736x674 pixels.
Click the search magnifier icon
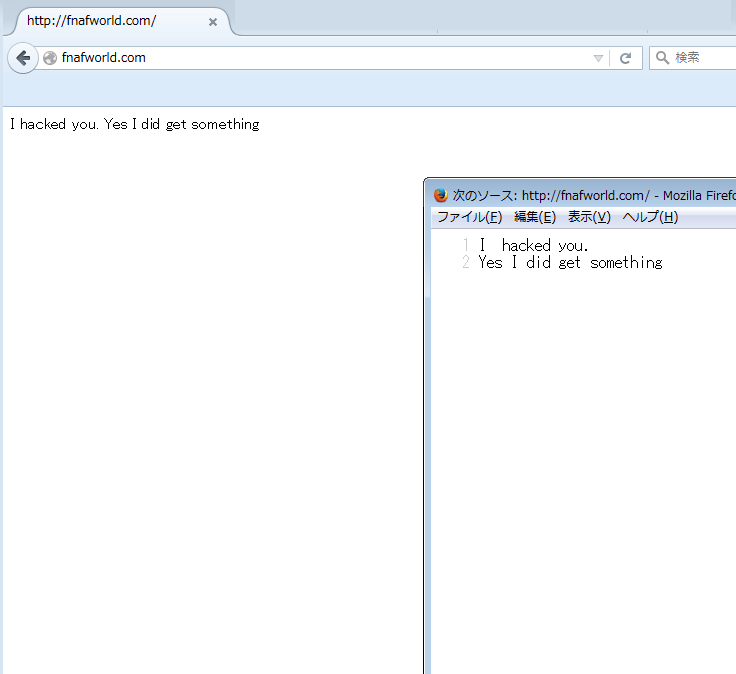point(662,58)
